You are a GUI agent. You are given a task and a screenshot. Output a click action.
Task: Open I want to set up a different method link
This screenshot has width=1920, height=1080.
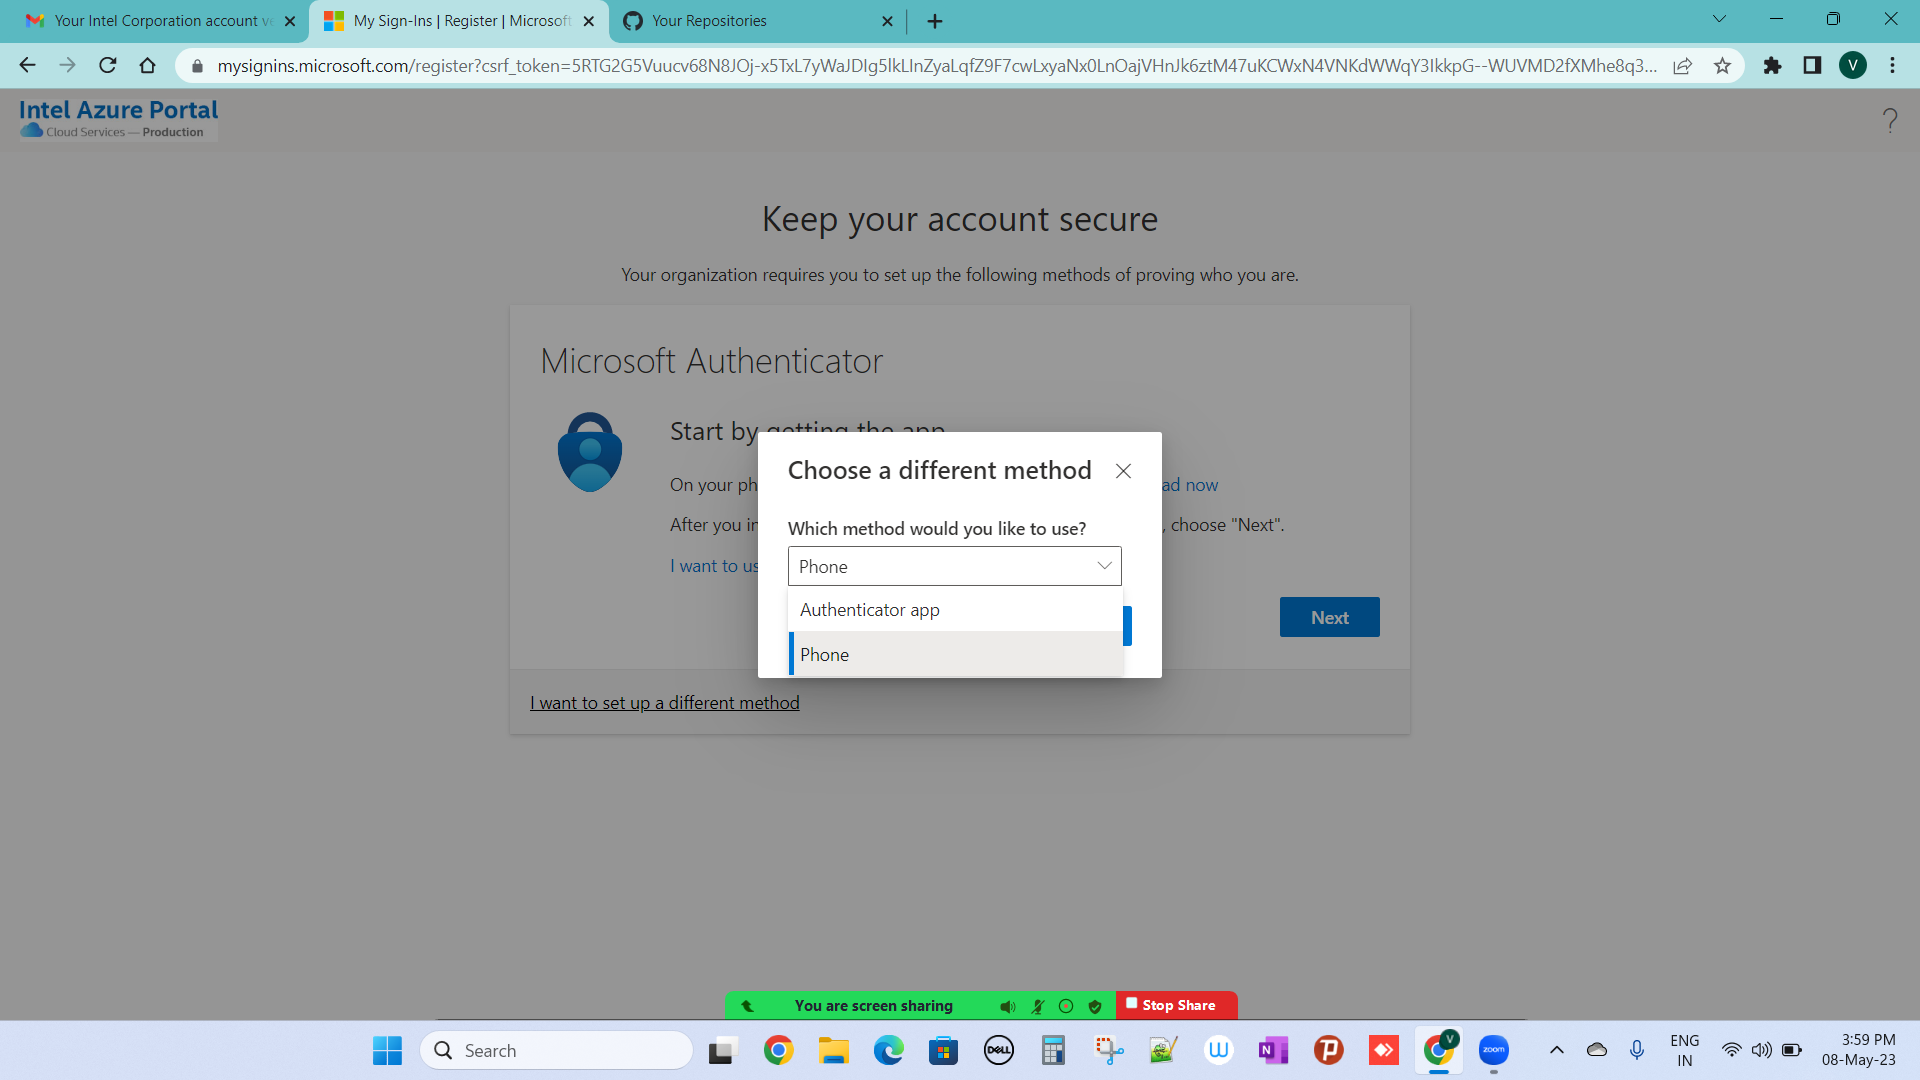pos(664,703)
